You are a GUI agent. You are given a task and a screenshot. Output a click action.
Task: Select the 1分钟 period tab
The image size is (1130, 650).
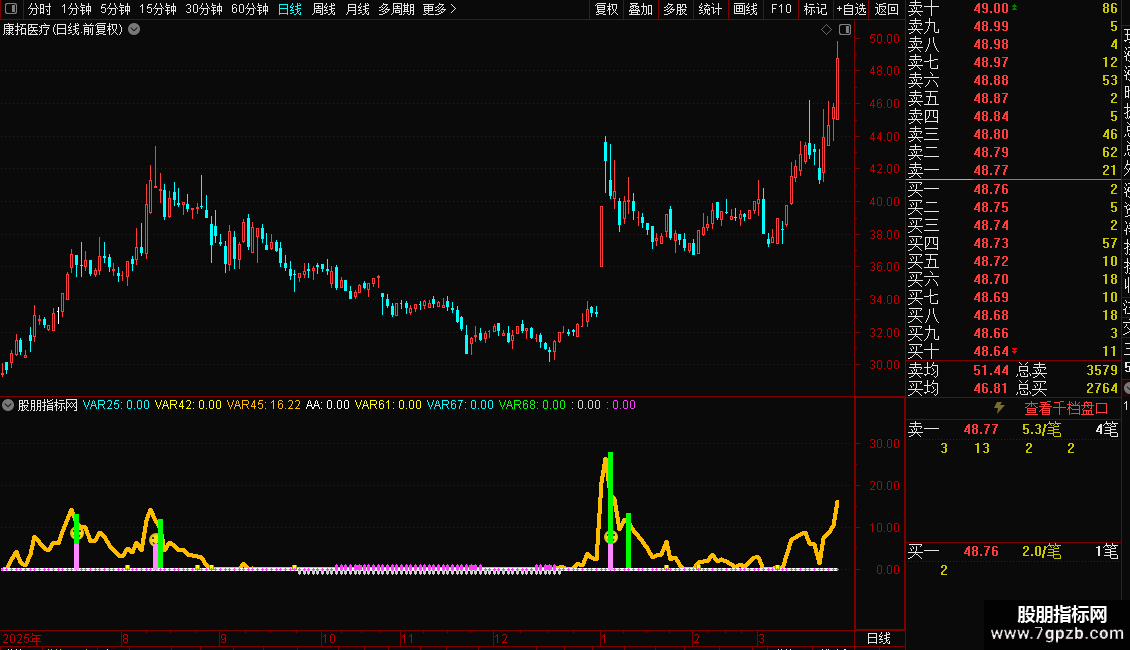pos(76,9)
